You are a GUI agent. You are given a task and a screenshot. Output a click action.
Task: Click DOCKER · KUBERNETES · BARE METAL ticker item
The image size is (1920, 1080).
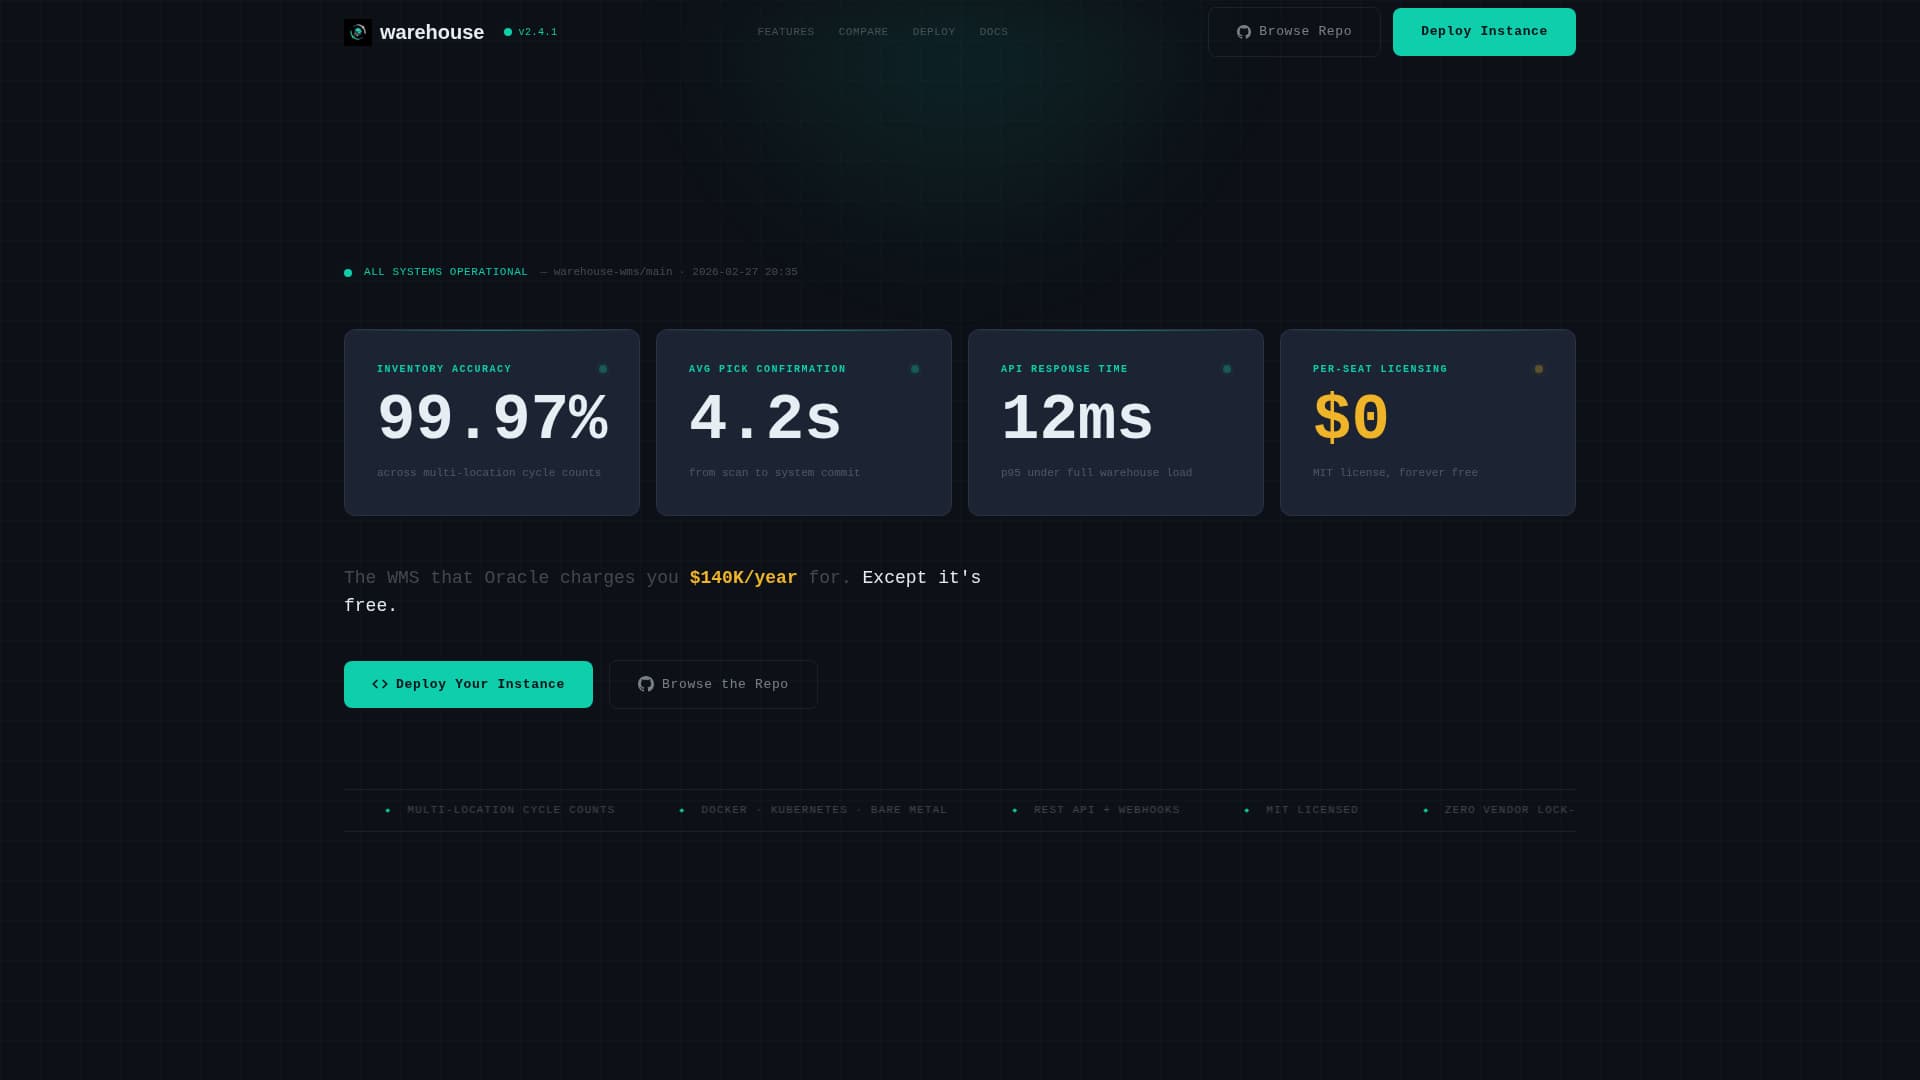(824, 810)
